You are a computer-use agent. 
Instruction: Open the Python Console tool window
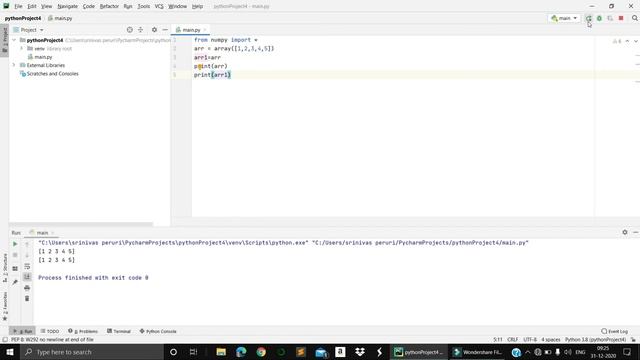(158, 331)
